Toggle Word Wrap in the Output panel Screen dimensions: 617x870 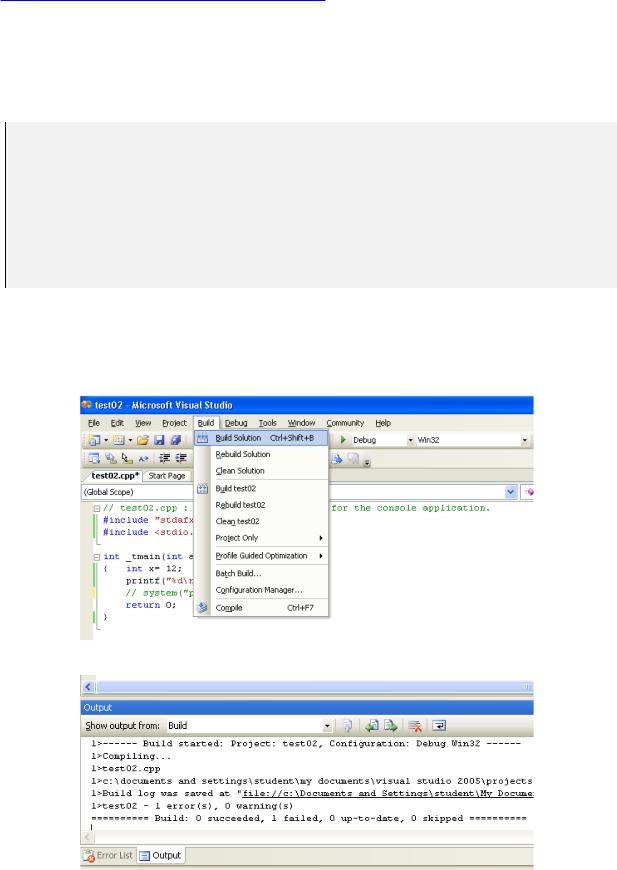point(439,725)
